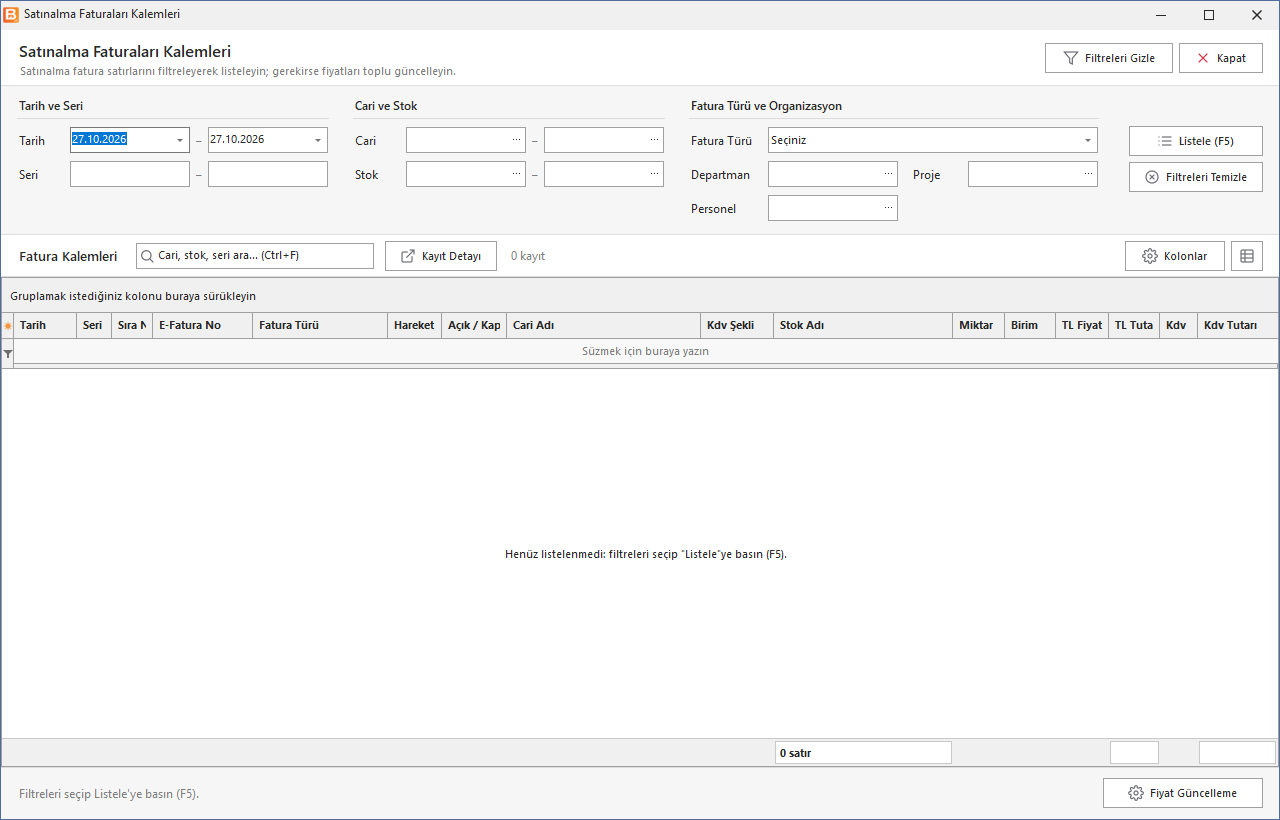1280x820 pixels.
Task: Open the Proje lookup ellipsis
Action: 1088,174
